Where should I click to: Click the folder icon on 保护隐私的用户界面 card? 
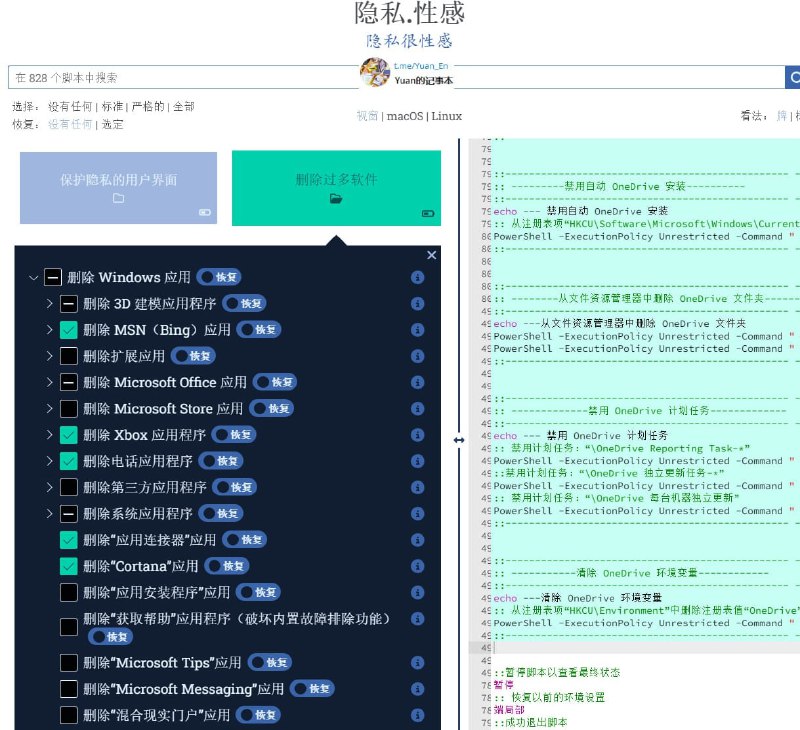118,198
